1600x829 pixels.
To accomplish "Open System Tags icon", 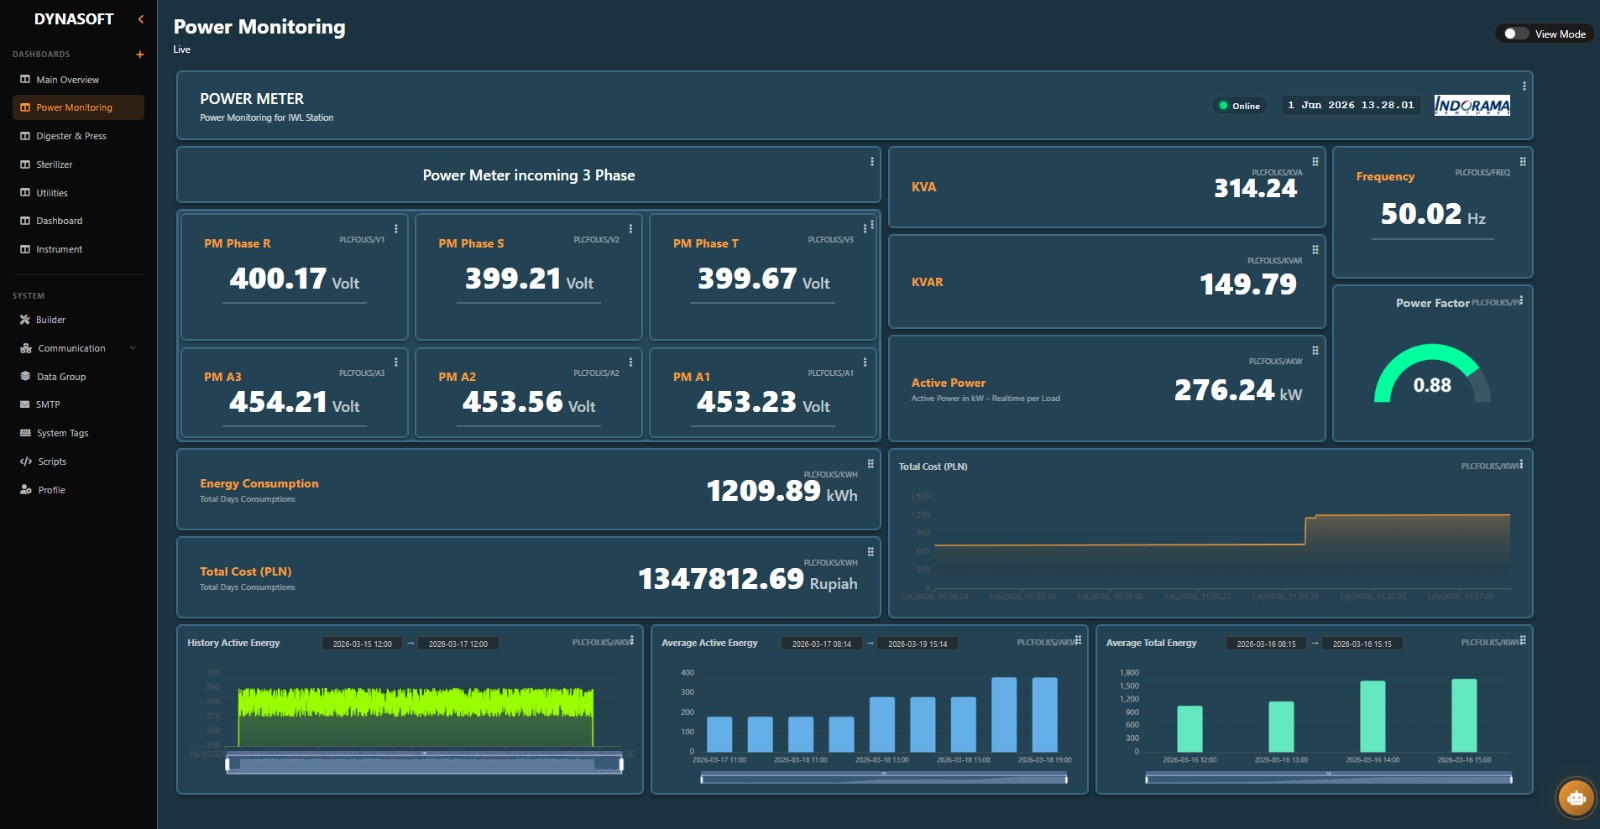I will click(25, 433).
